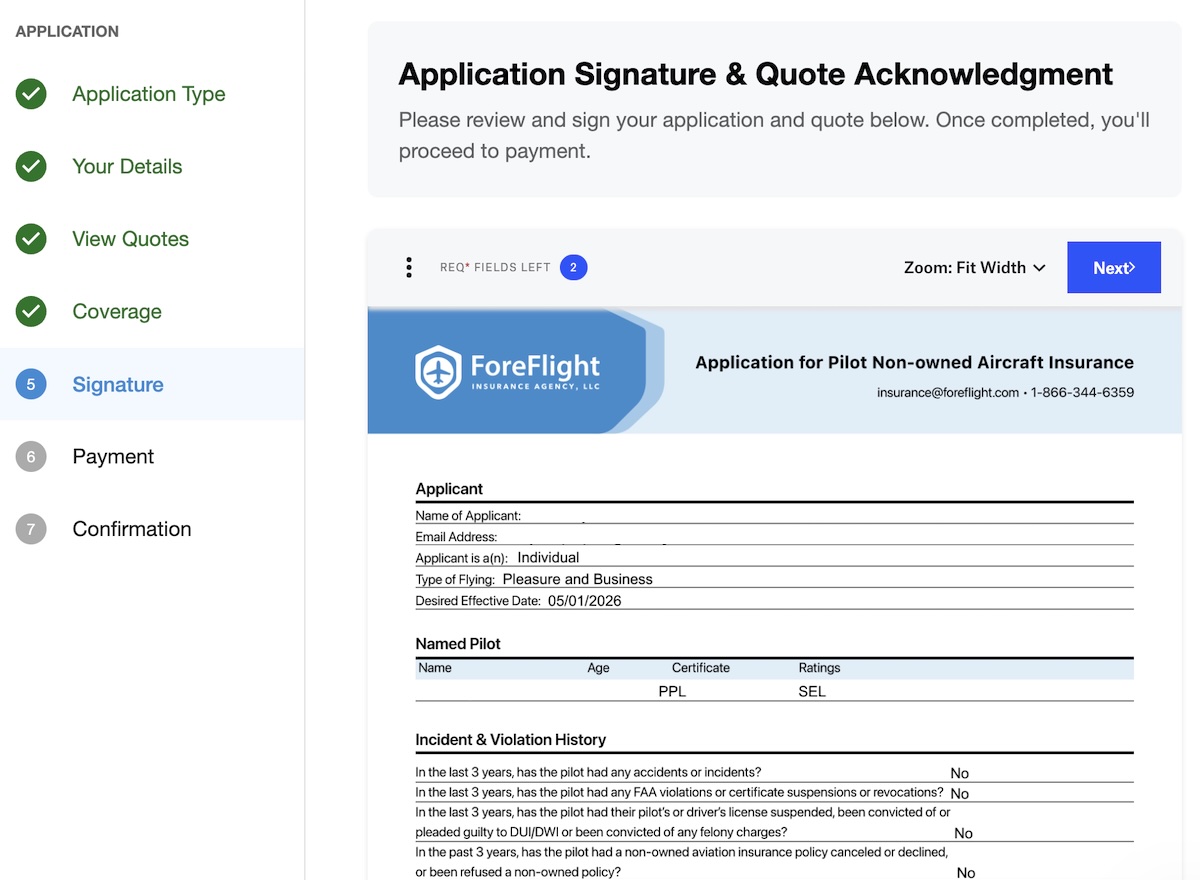
Task: Click the ForeFlight shield airplane logo
Action: 438,372
